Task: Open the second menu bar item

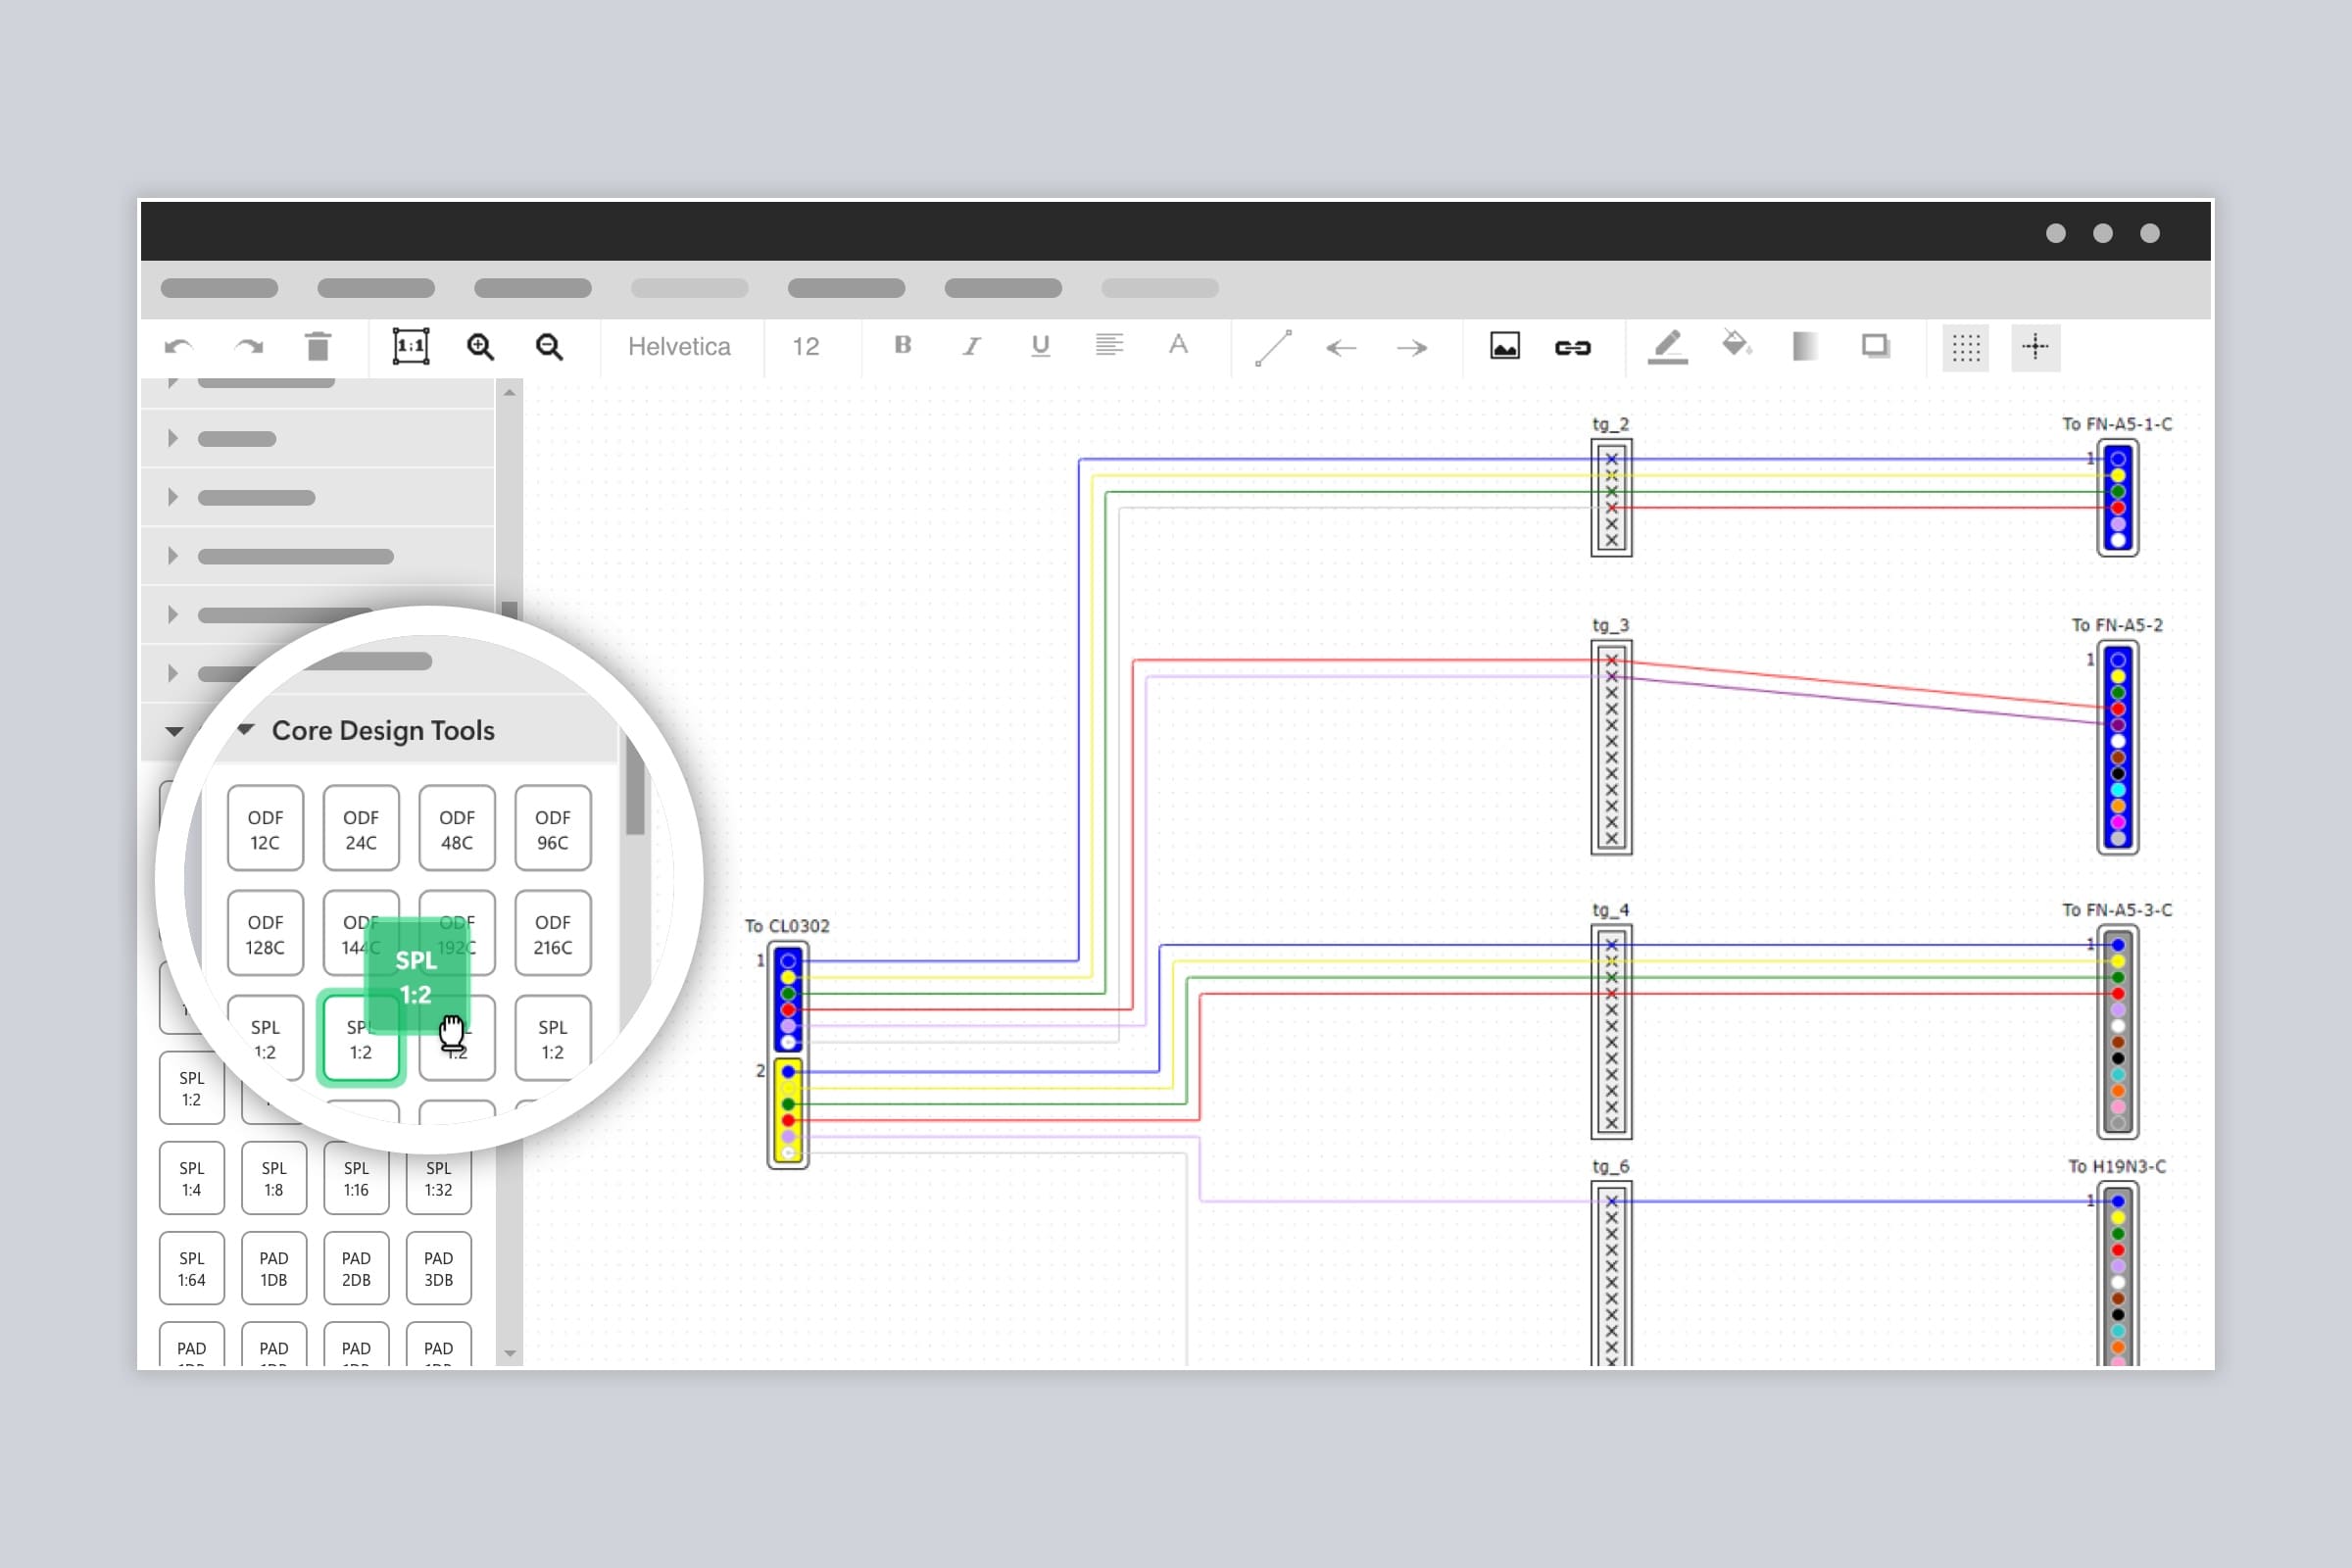Action: pyautogui.click(x=376, y=288)
